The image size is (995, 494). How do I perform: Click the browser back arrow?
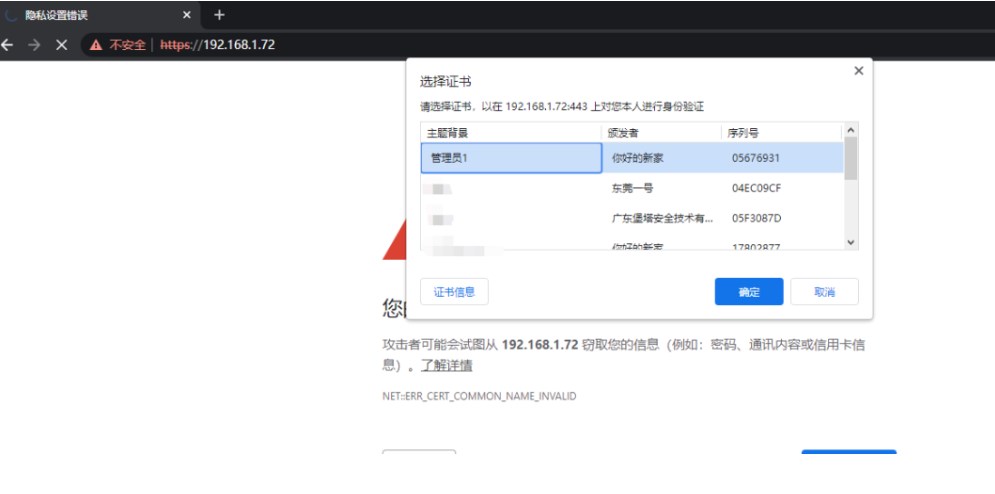tap(9, 45)
